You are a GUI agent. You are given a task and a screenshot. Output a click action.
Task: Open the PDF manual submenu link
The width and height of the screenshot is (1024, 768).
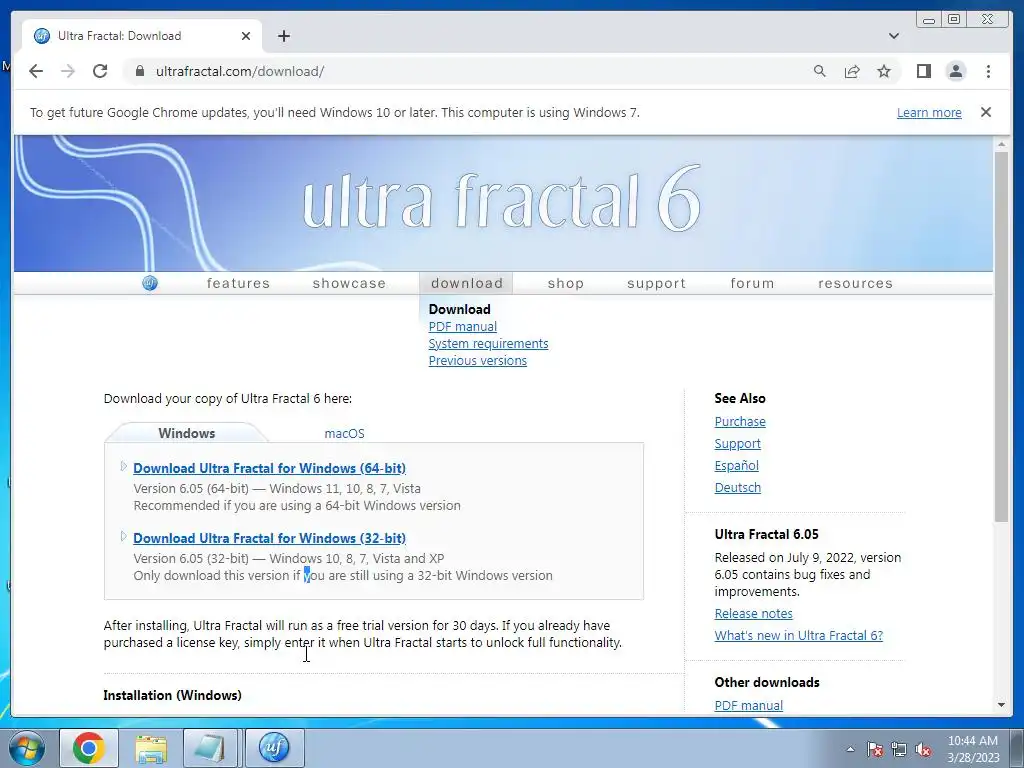[462, 327]
